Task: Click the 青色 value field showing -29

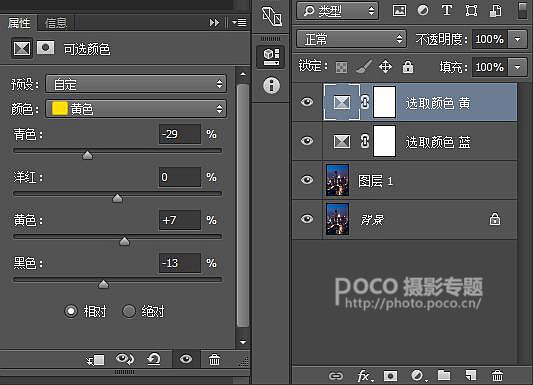Action: coord(180,134)
